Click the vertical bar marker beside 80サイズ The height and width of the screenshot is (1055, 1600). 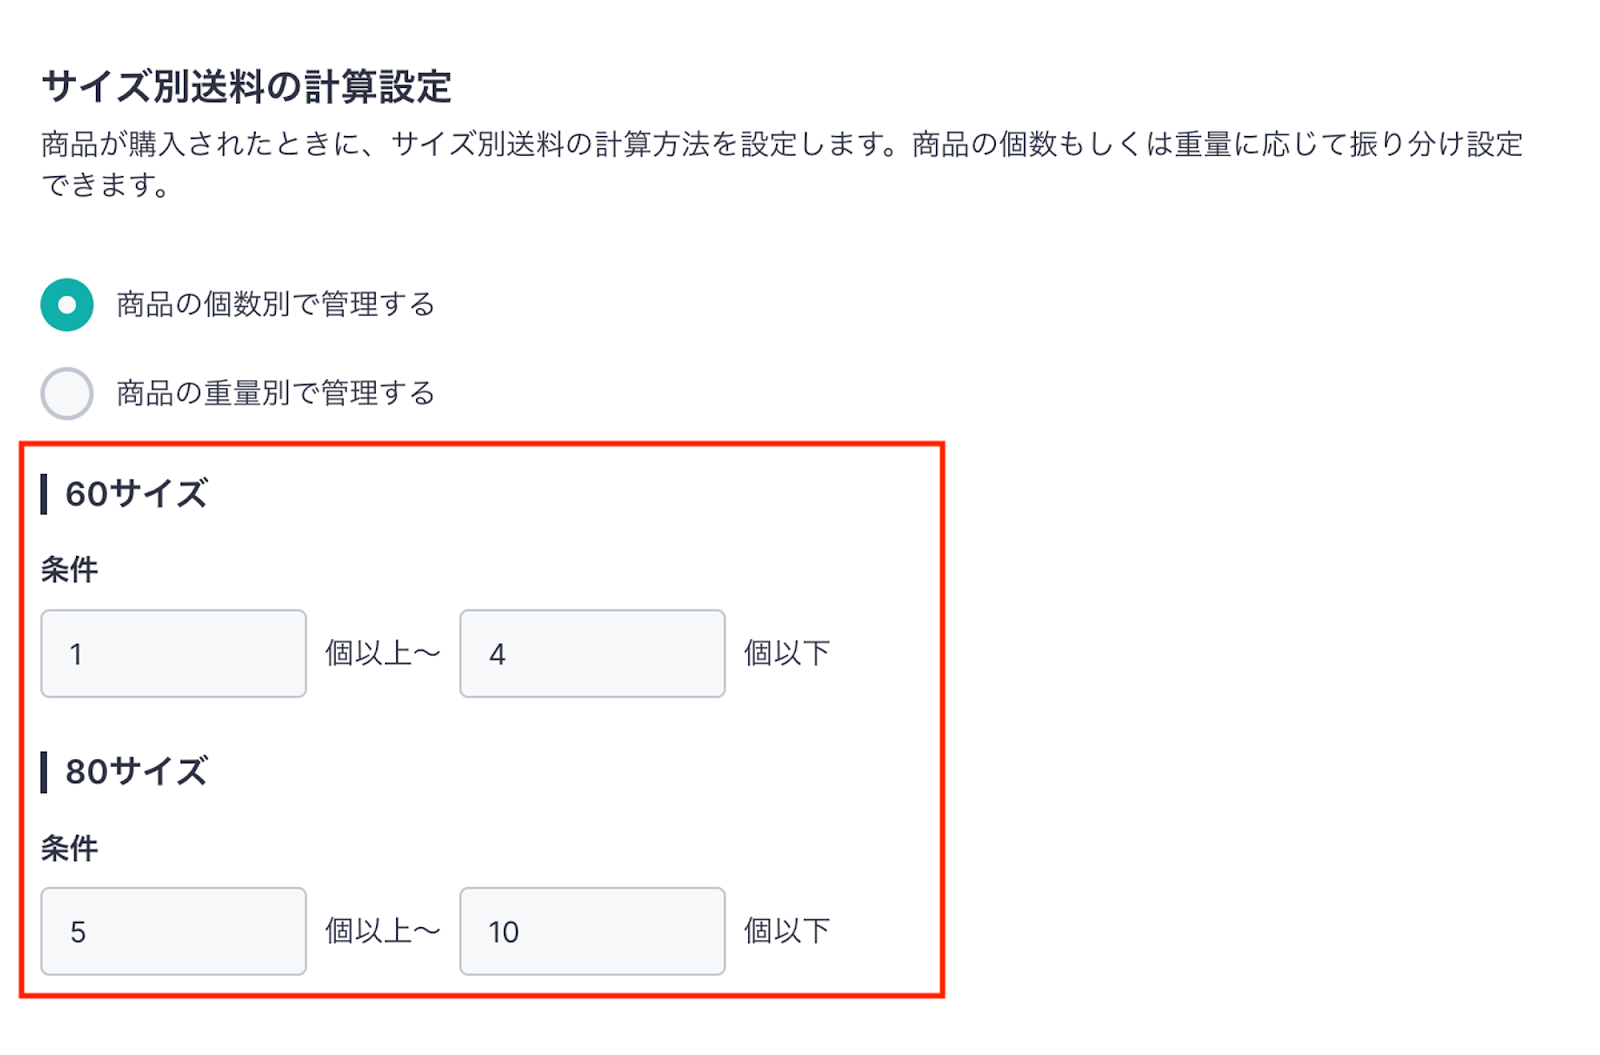tap(44, 772)
